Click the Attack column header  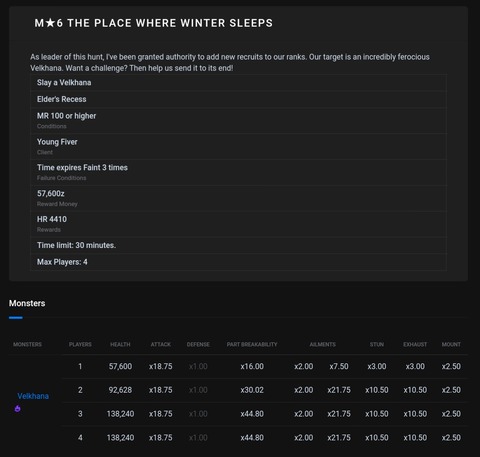161,344
